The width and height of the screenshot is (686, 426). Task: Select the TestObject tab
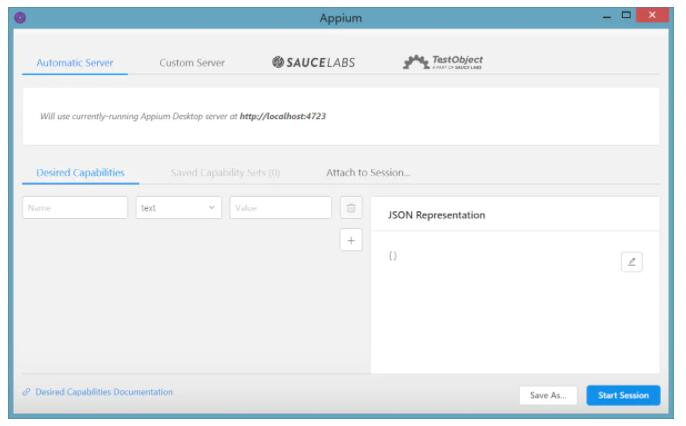[442, 62]
